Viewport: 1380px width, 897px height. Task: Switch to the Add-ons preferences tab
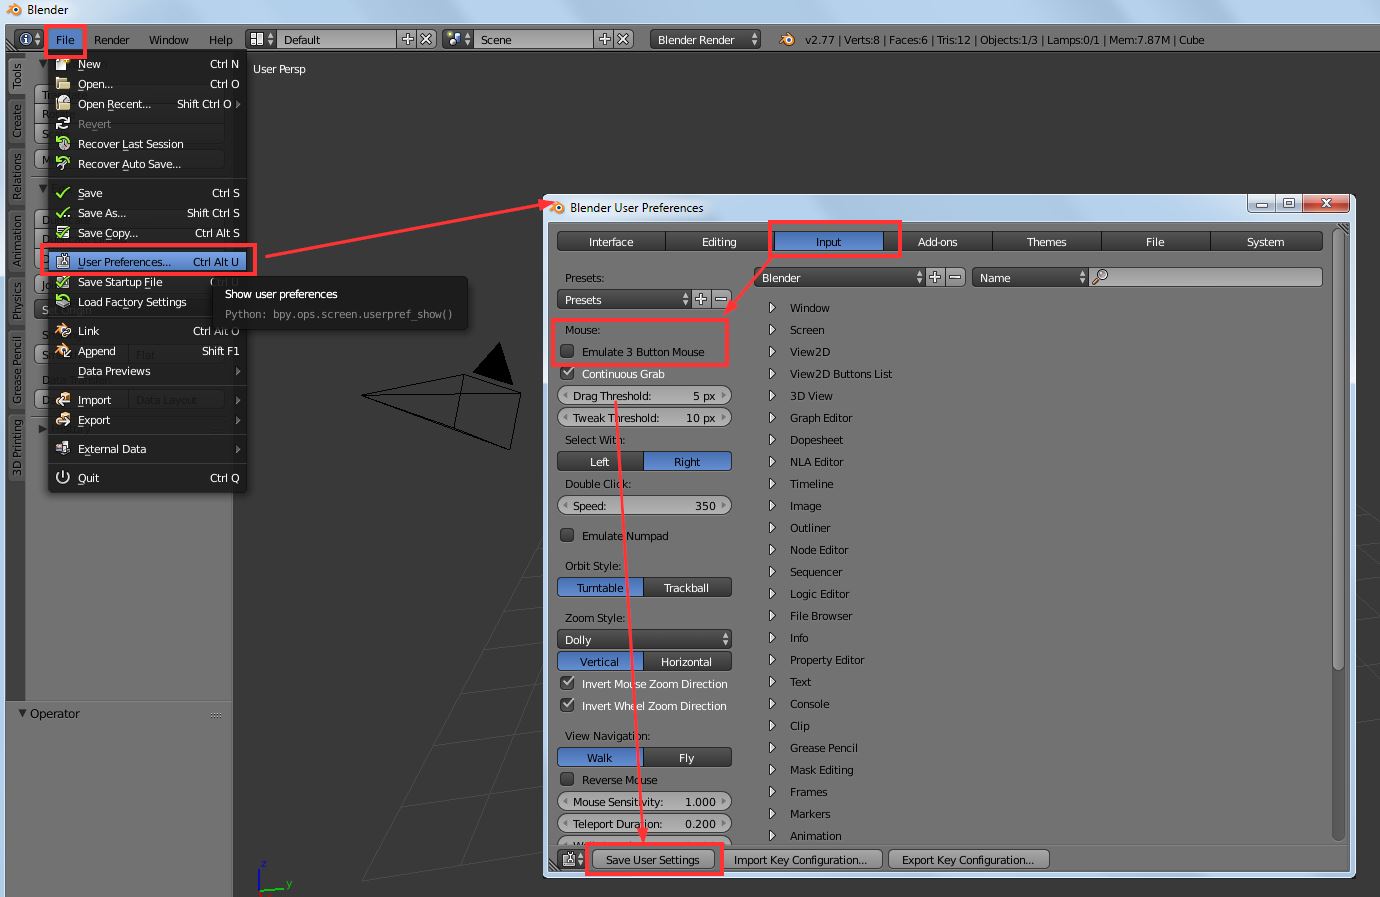[938, 241]
